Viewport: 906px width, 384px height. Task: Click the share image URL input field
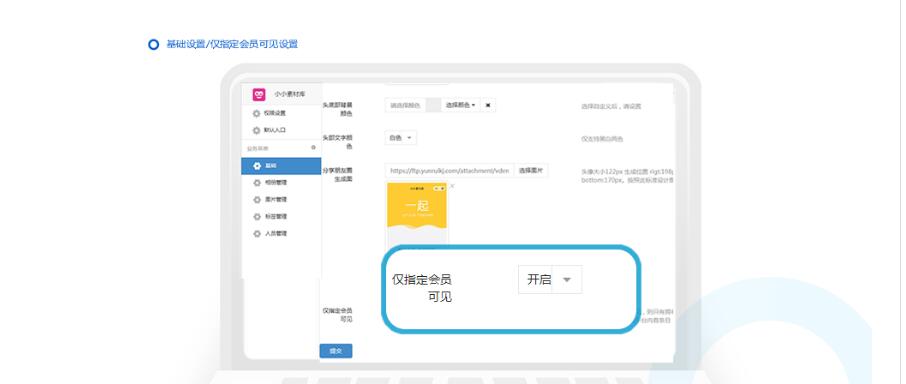click(449, 170)
